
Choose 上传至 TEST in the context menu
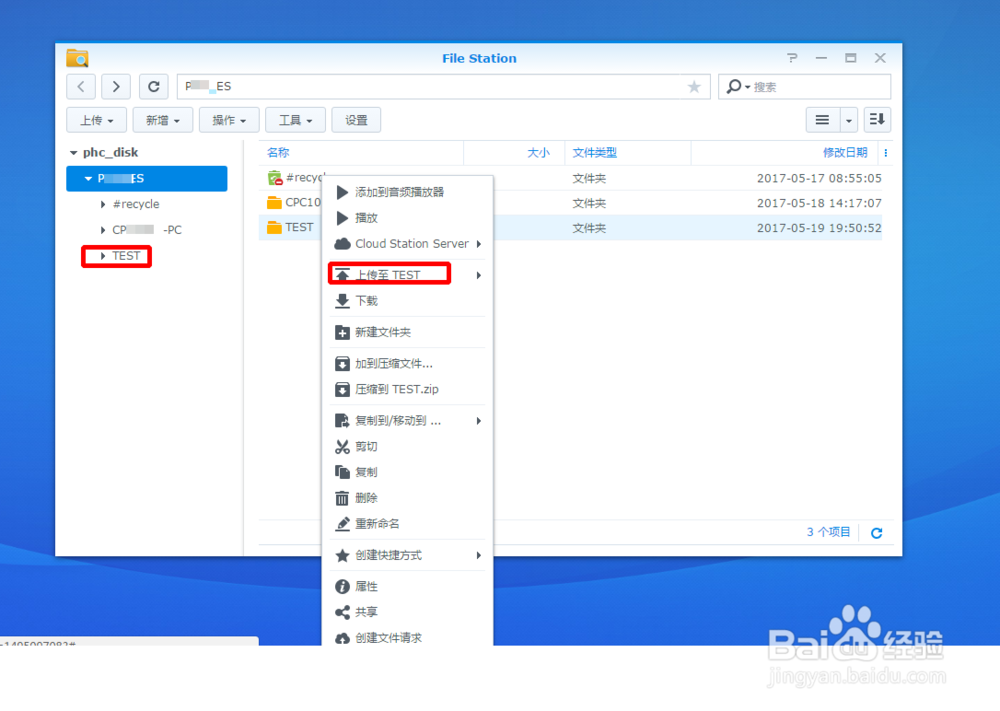[407, 275]
